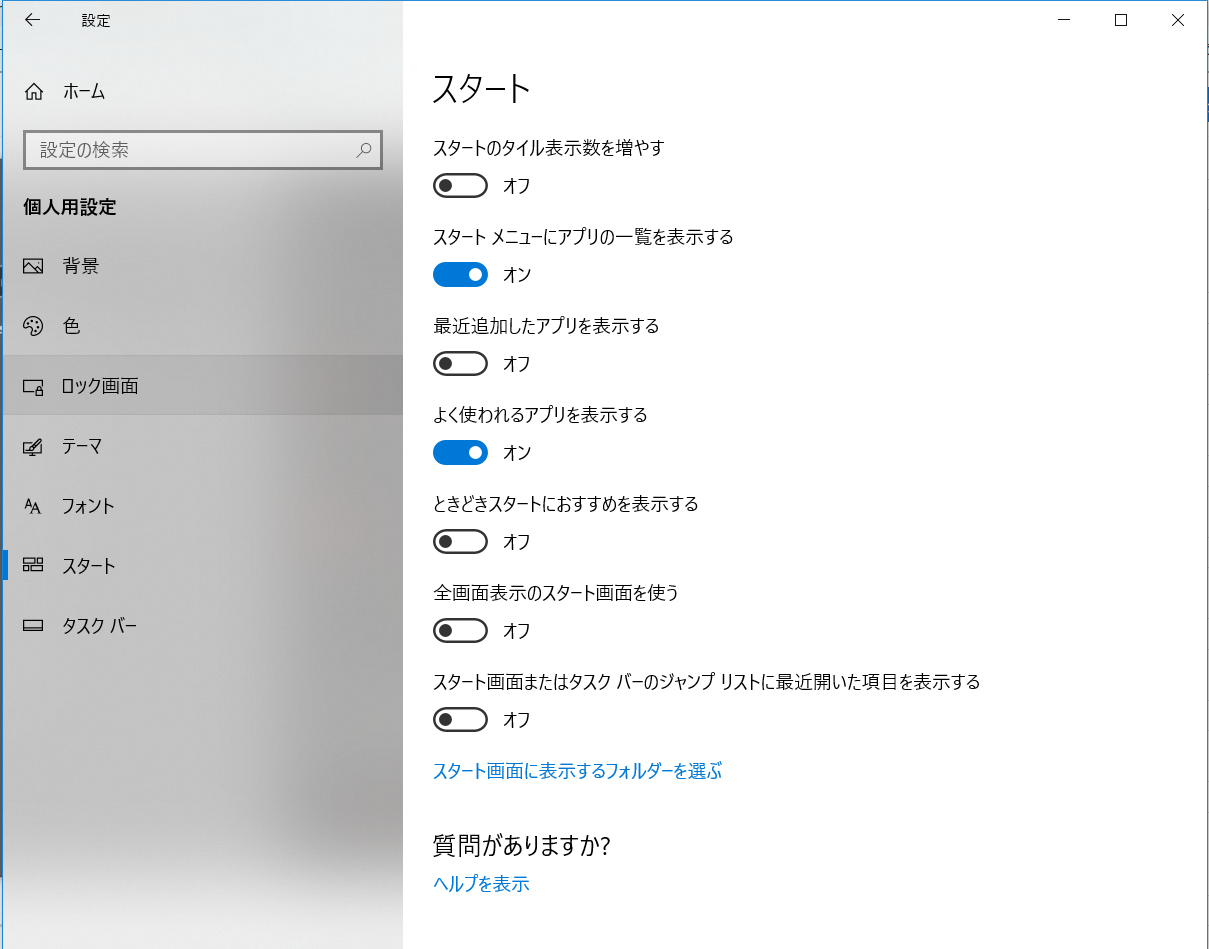Viewport: 1209px width, 949px height.
Task: Maximize the Settings window
Action: (1121, 20)
